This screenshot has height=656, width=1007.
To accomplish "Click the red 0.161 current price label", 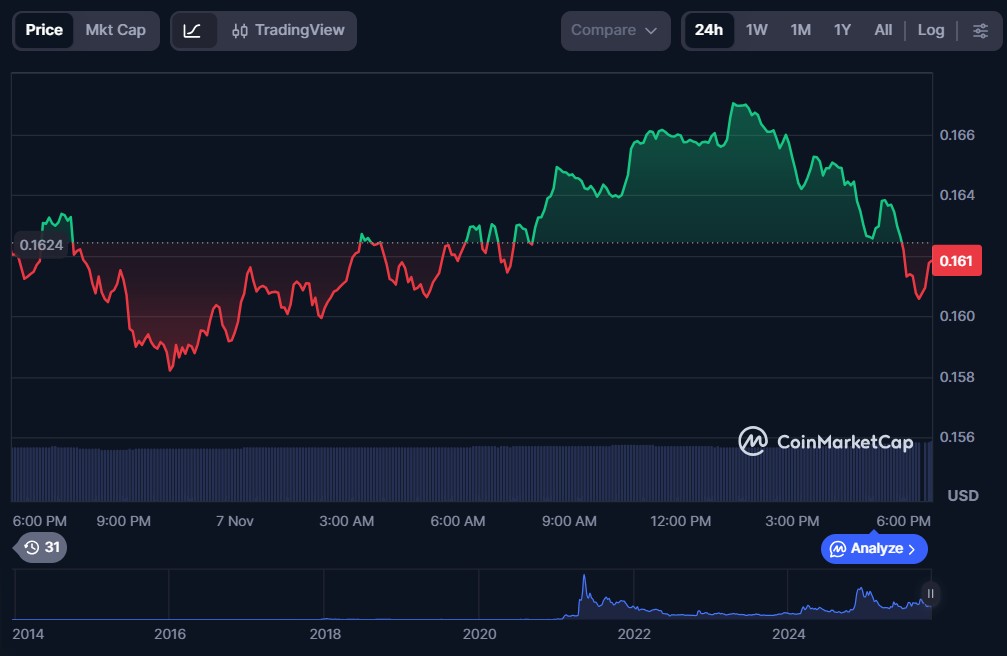I will [956, 261].
